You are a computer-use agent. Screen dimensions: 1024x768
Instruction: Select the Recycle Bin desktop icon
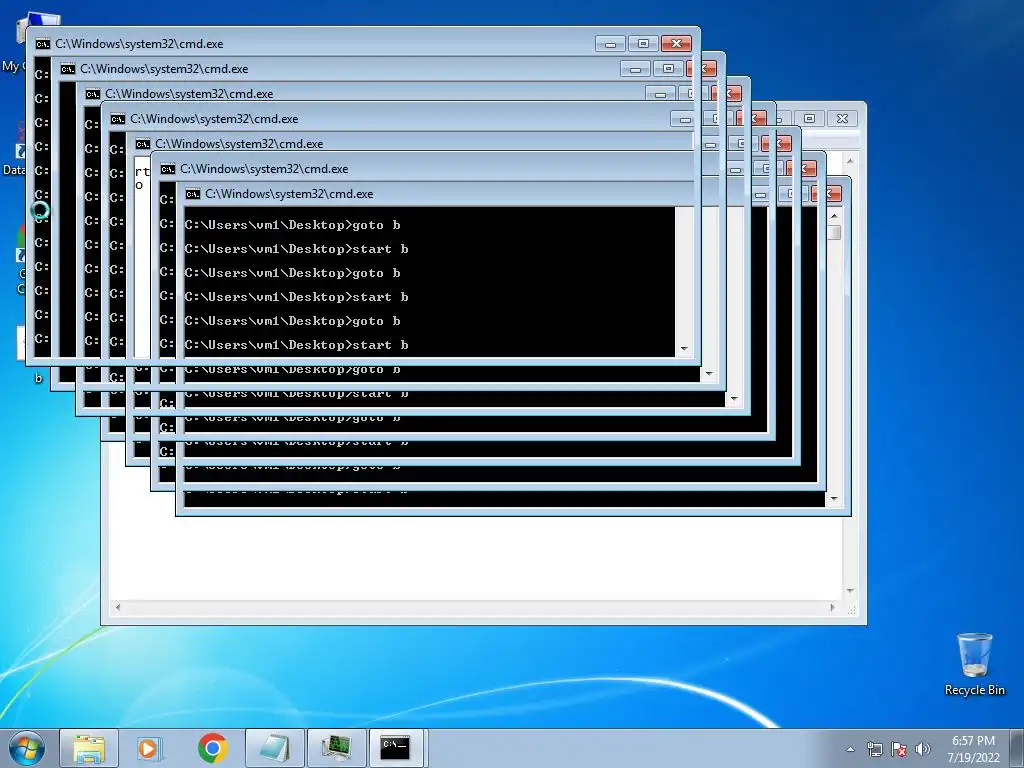tap(974, 663)
